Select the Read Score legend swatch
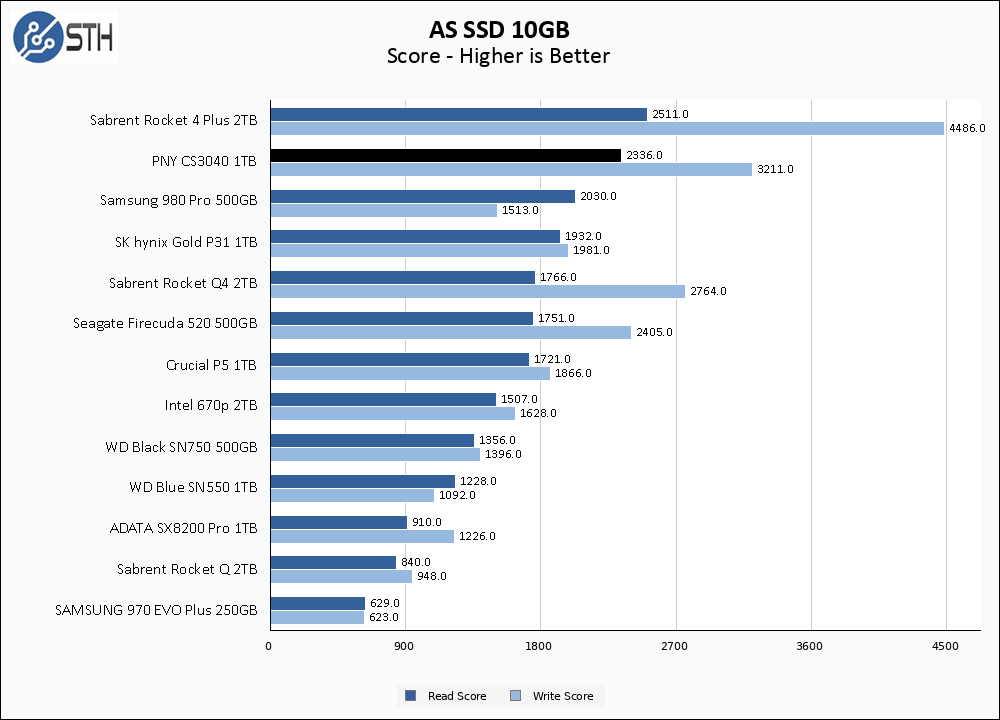This screenshot has width=1000, height=720. click(x=411, y=696)
